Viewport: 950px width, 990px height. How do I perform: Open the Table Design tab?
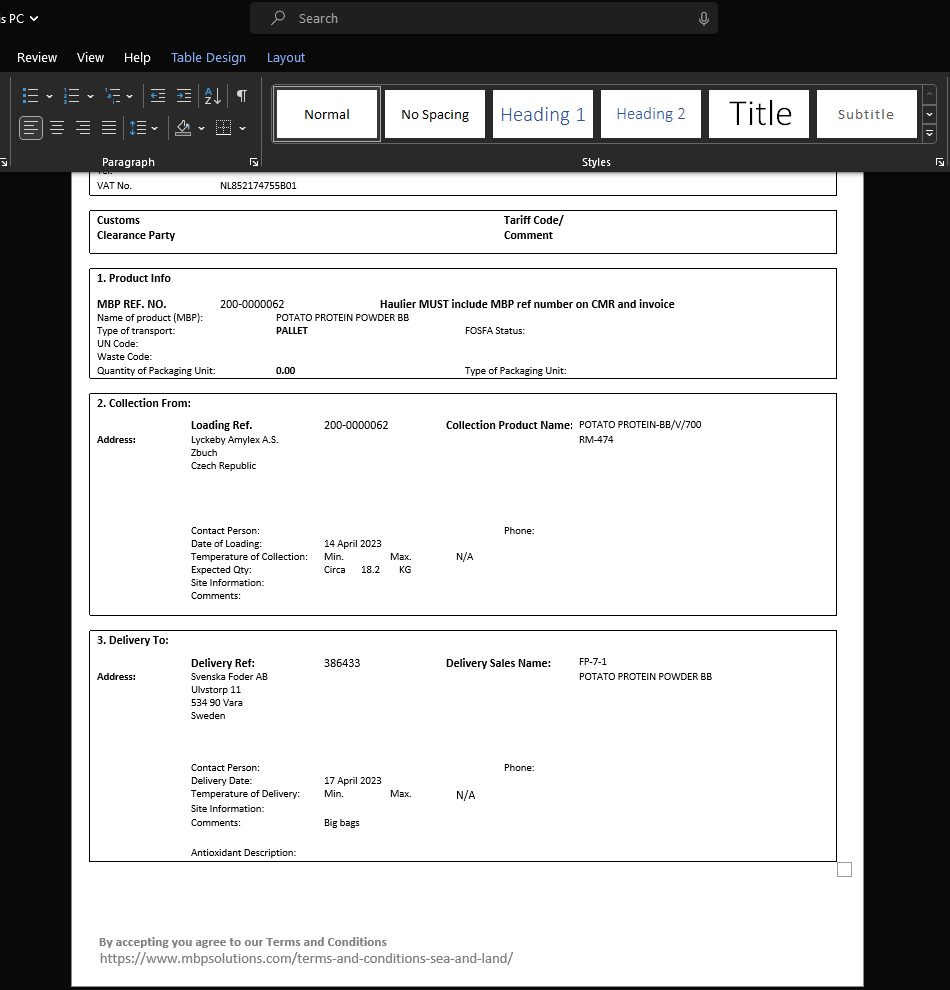pos(208,58)
